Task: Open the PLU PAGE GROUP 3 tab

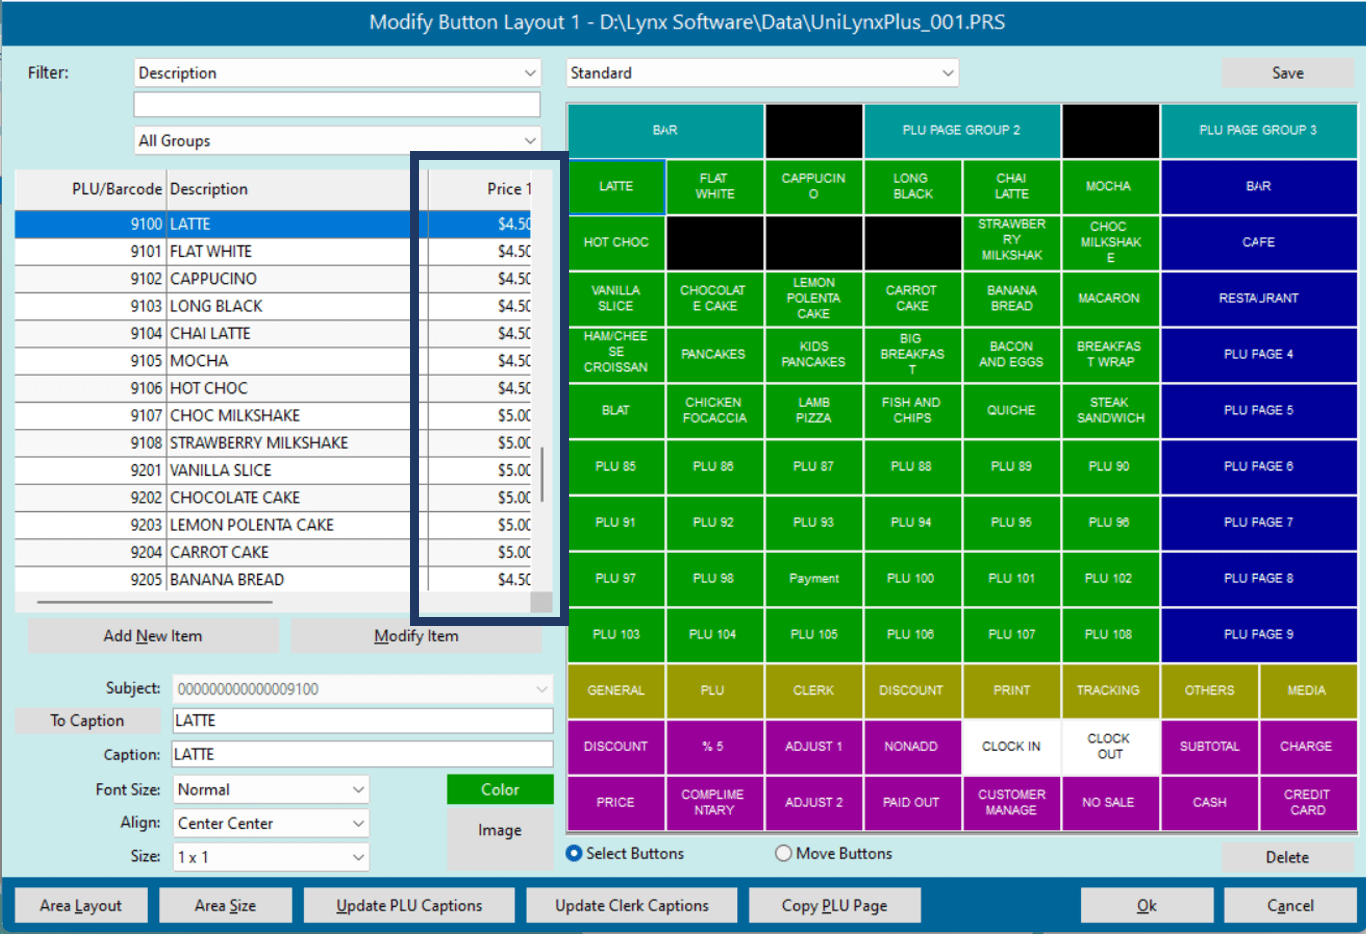Action: coord(1257,130)
